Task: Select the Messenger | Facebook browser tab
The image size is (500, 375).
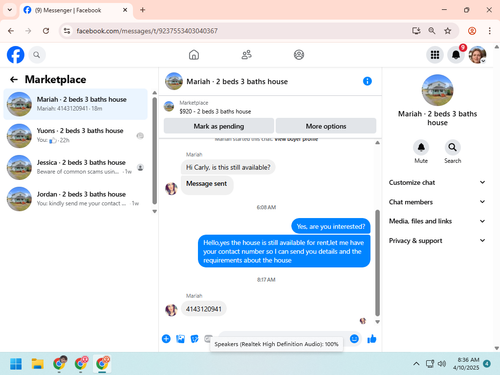Action: click(76, 10)
